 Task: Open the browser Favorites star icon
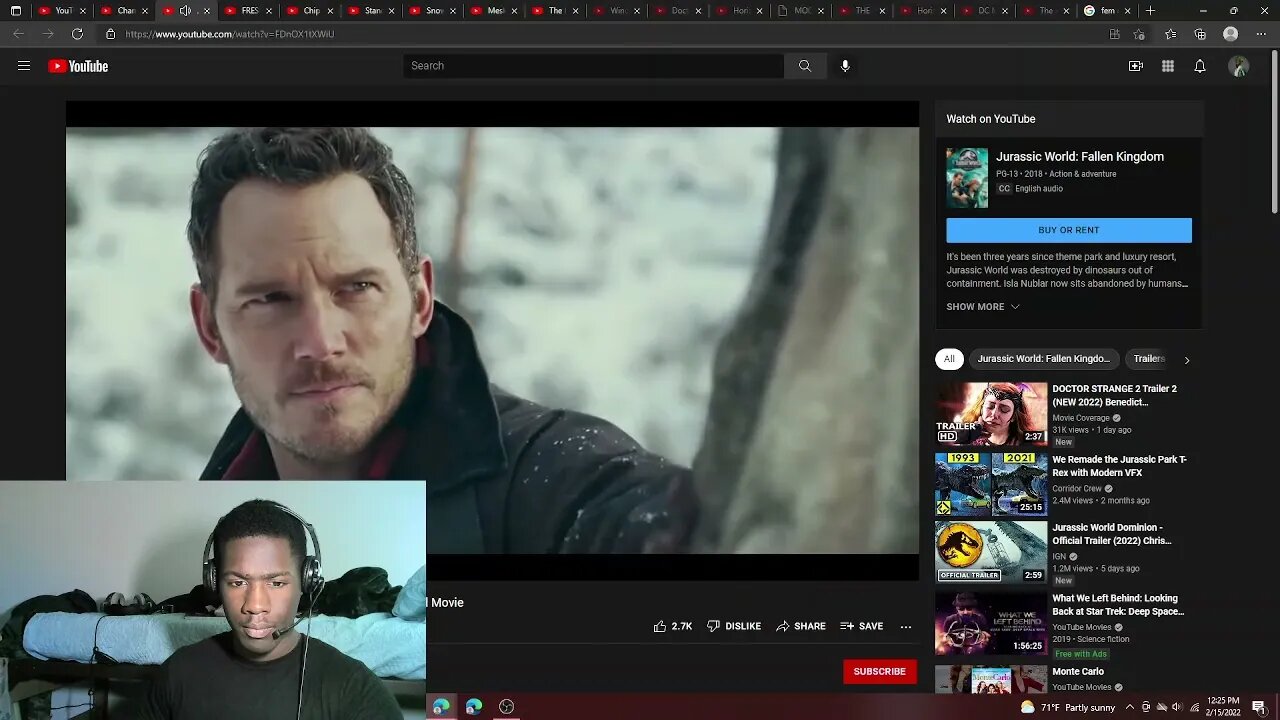click(x=1170, y=34)
